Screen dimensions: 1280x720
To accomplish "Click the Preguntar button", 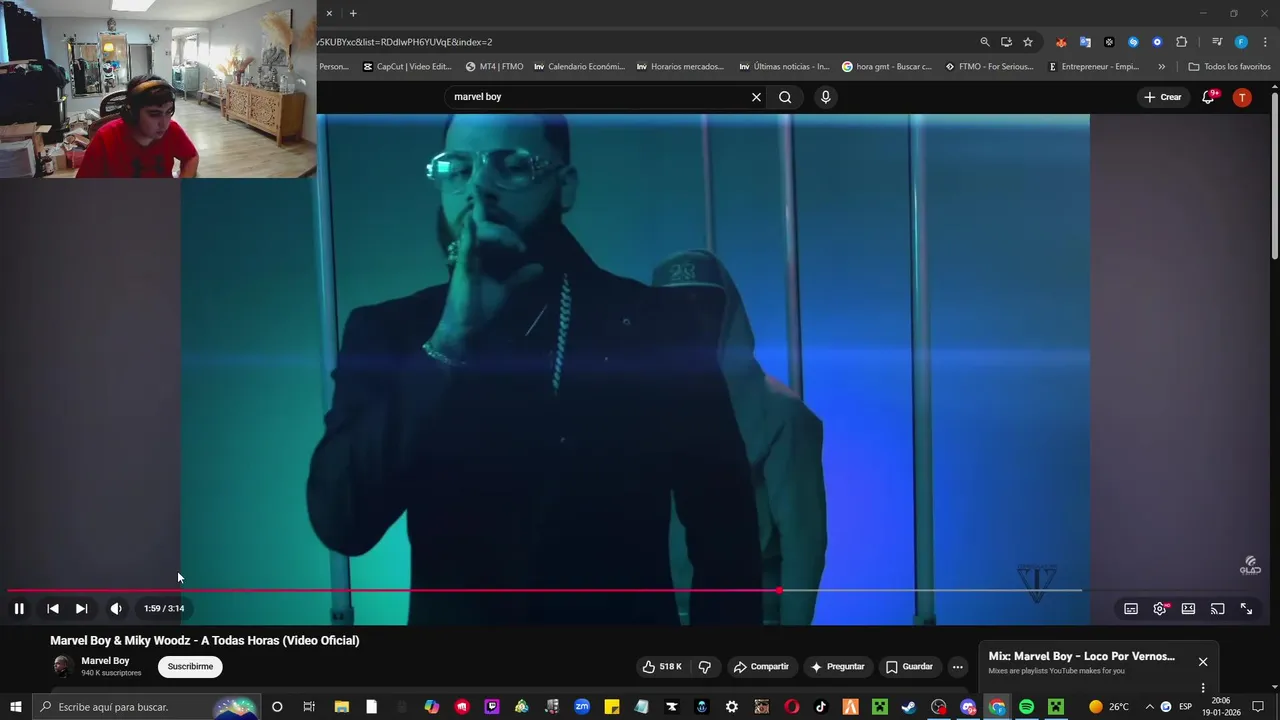I will 837,667.
